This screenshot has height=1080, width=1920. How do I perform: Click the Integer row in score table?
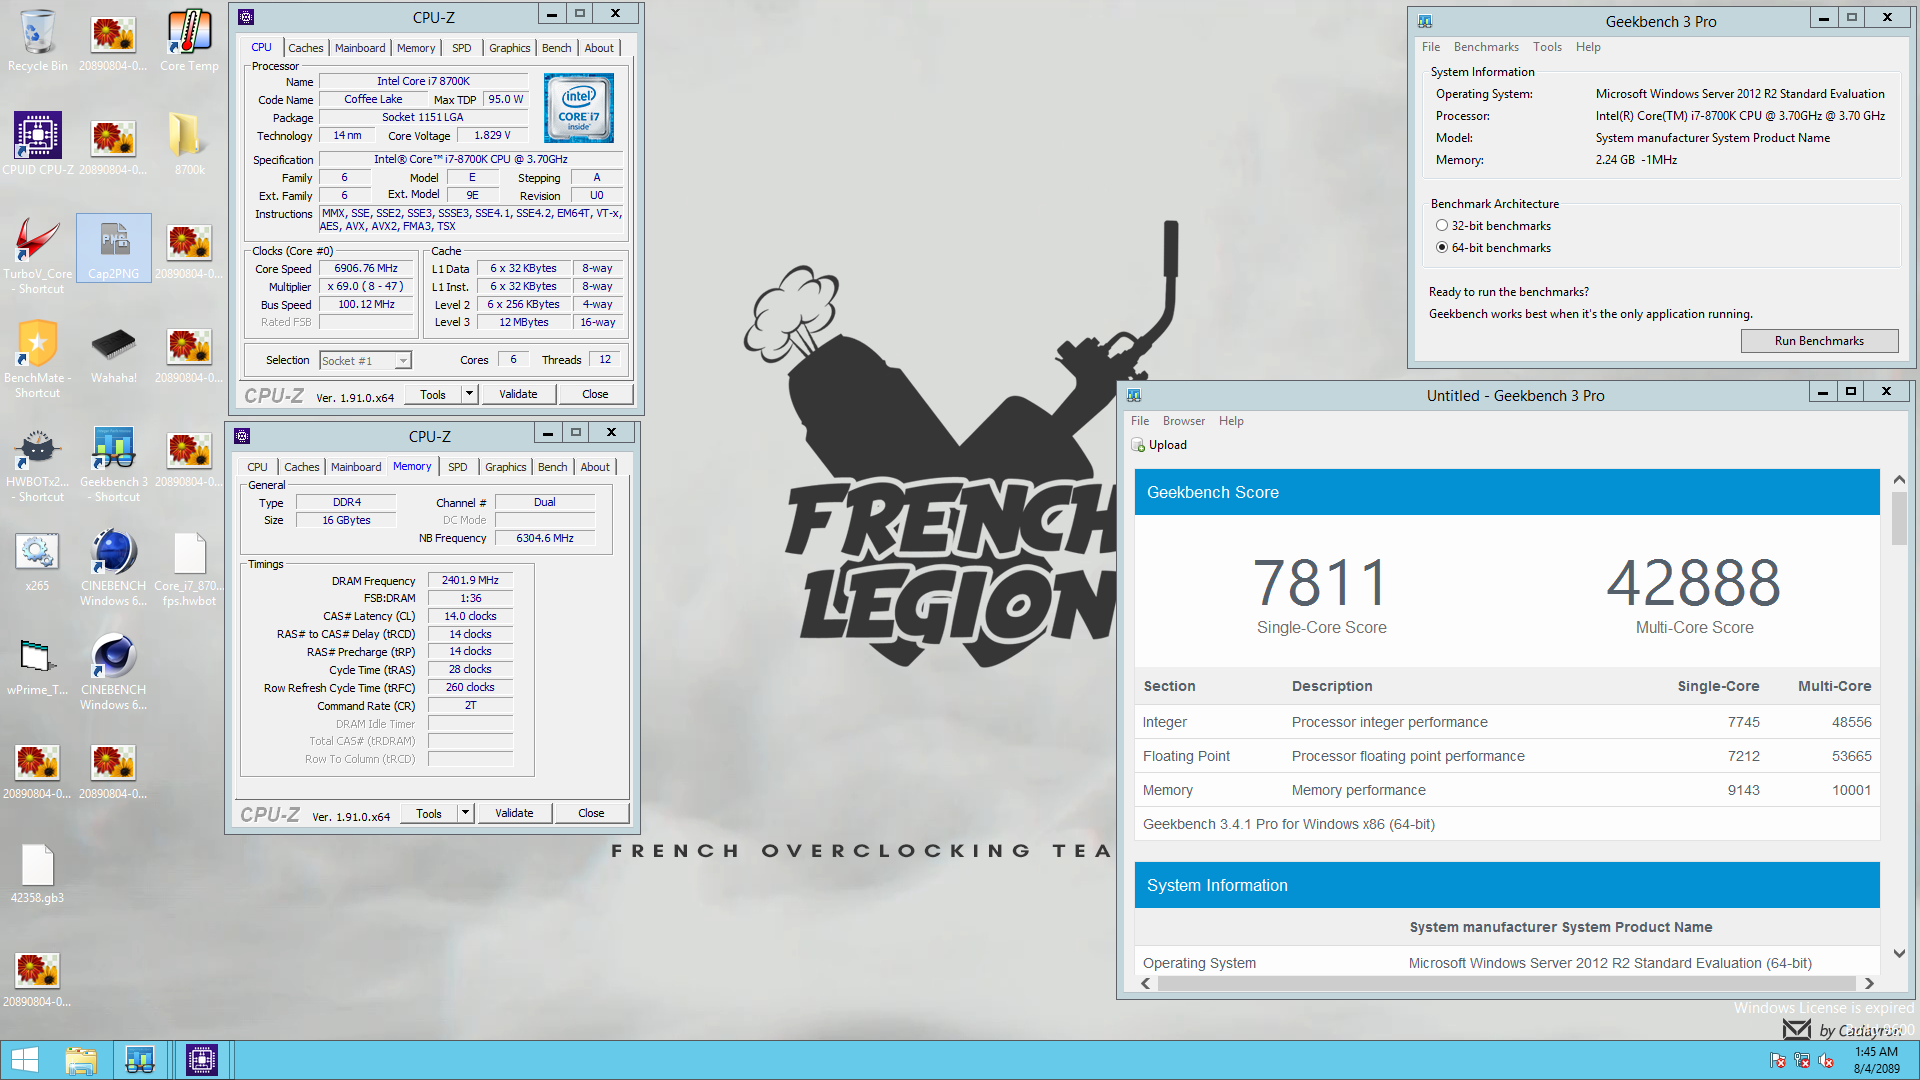[1507, 722]
